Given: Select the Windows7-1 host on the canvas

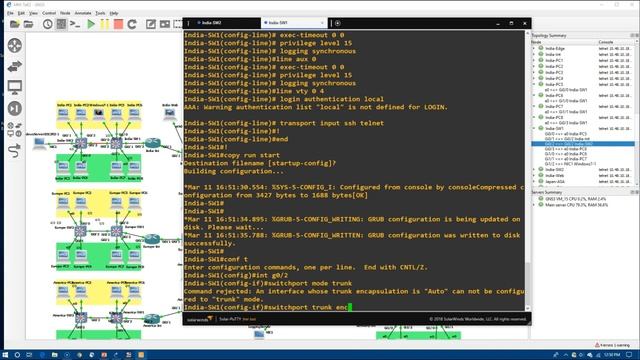Looking at the screenshot, I should 98,113.
